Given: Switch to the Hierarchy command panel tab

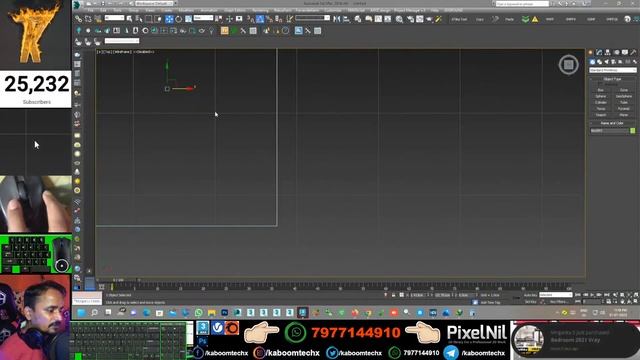Looking at the screenshot, I should click(x=607, y=52).
